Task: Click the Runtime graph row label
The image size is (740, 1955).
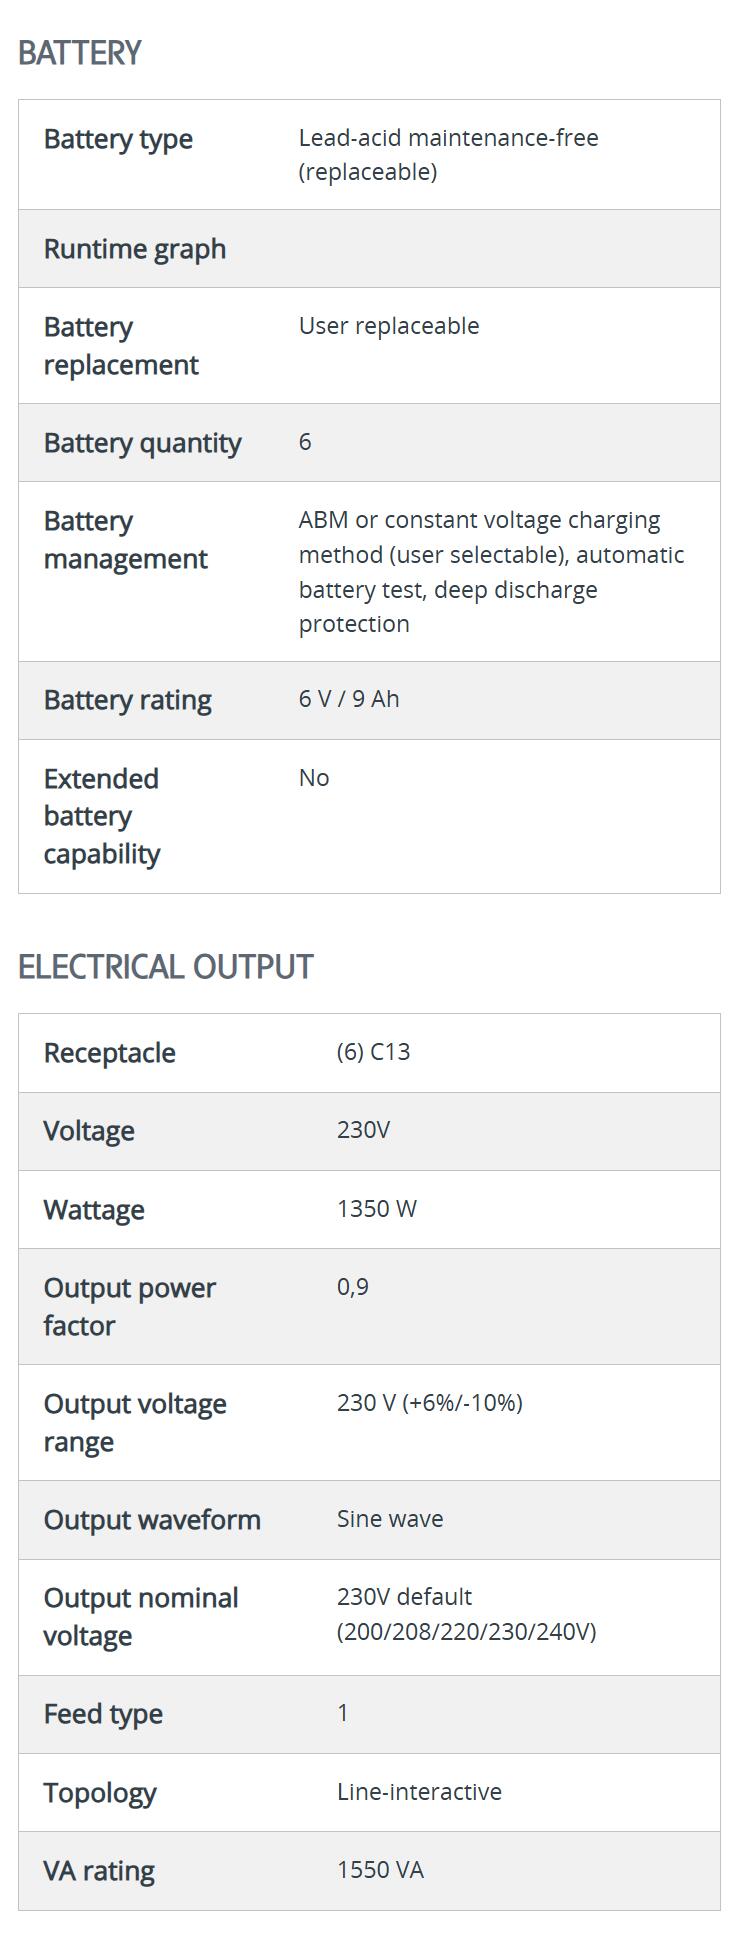Action: pos(135,249)
